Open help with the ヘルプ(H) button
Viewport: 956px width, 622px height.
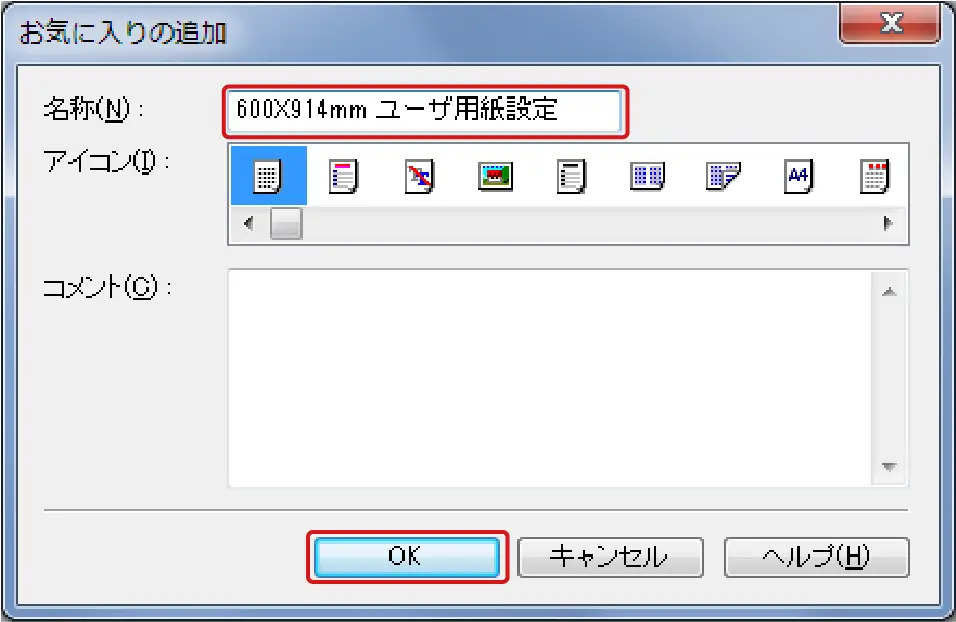[x=816, y=557]
